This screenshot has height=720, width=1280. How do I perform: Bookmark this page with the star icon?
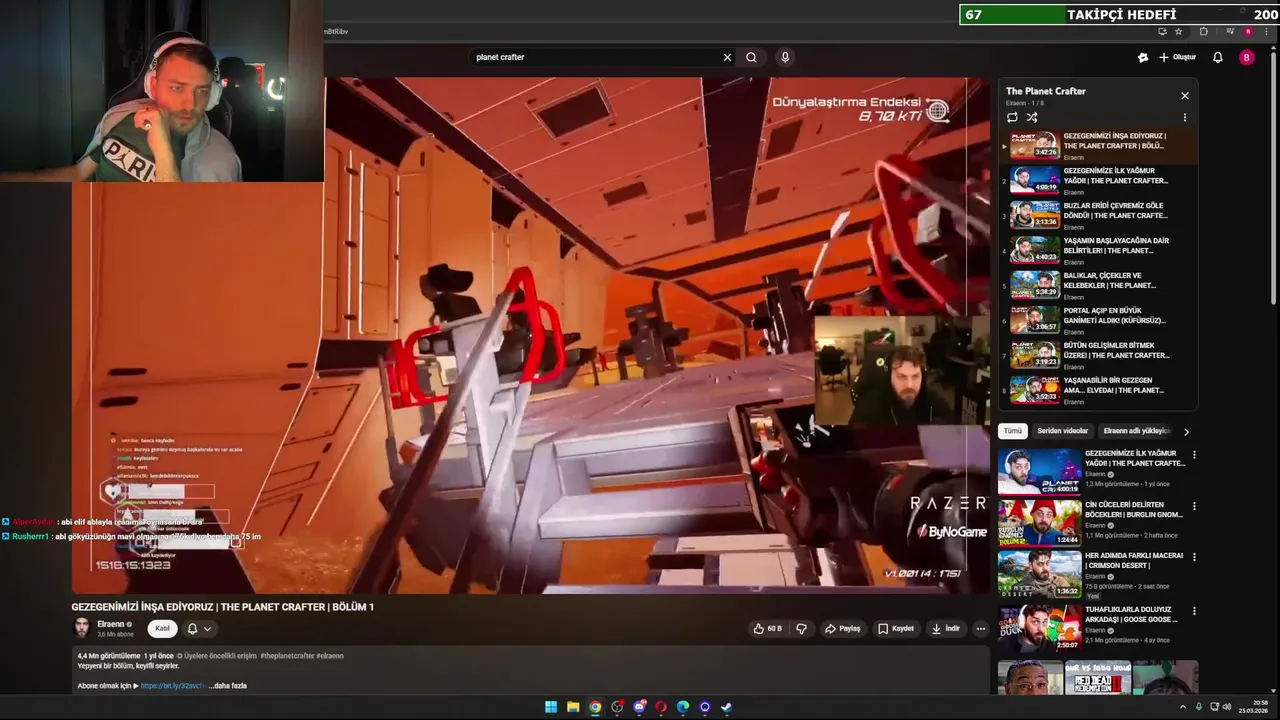click(1179, 32)
